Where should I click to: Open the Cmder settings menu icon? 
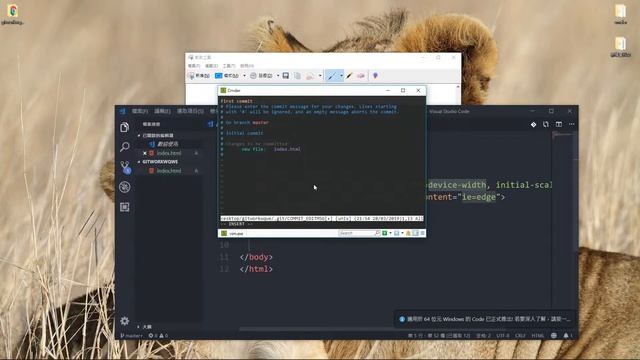click(422, 233)
